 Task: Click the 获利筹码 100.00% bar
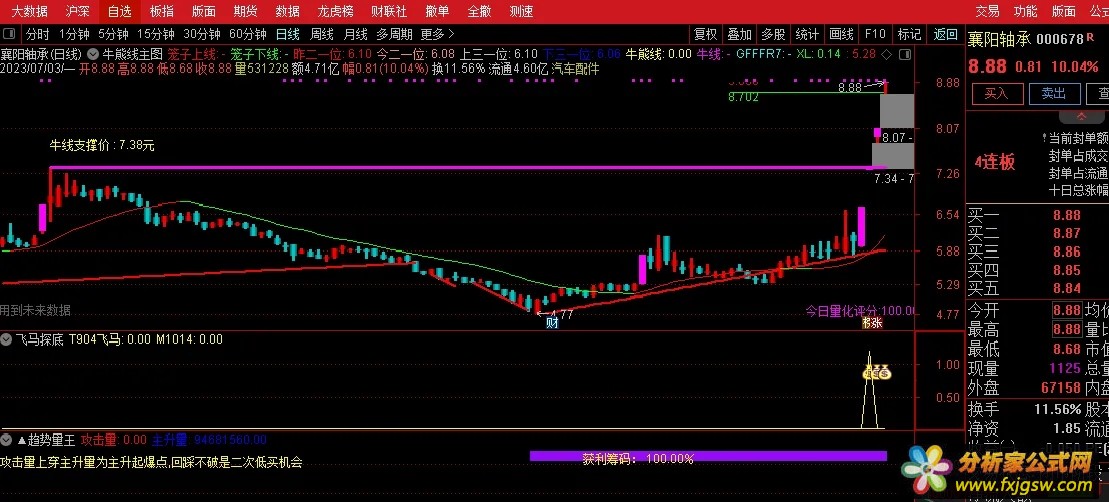(708, 457)
